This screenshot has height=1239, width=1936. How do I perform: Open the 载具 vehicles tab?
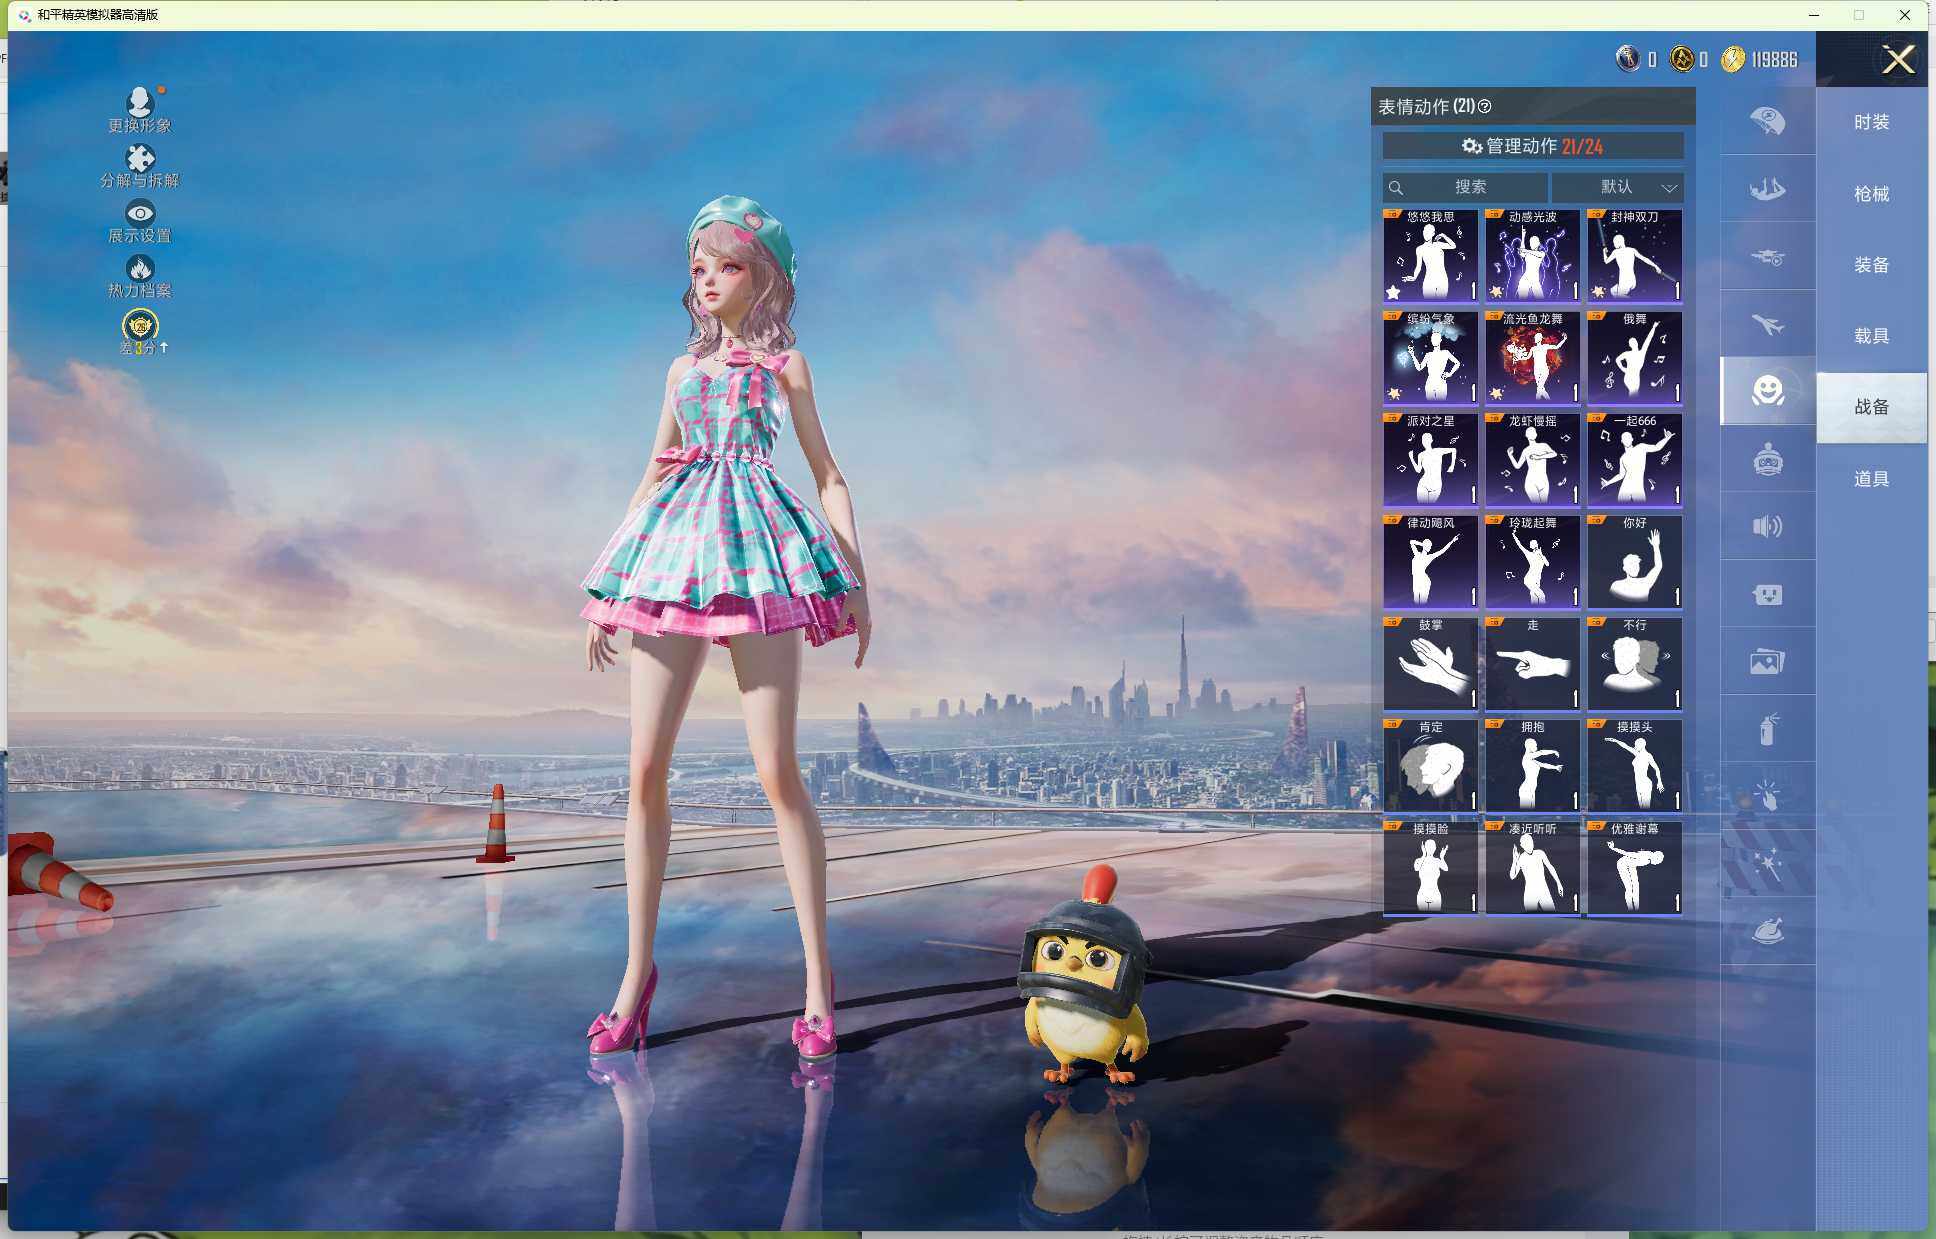coord(1871,336)
